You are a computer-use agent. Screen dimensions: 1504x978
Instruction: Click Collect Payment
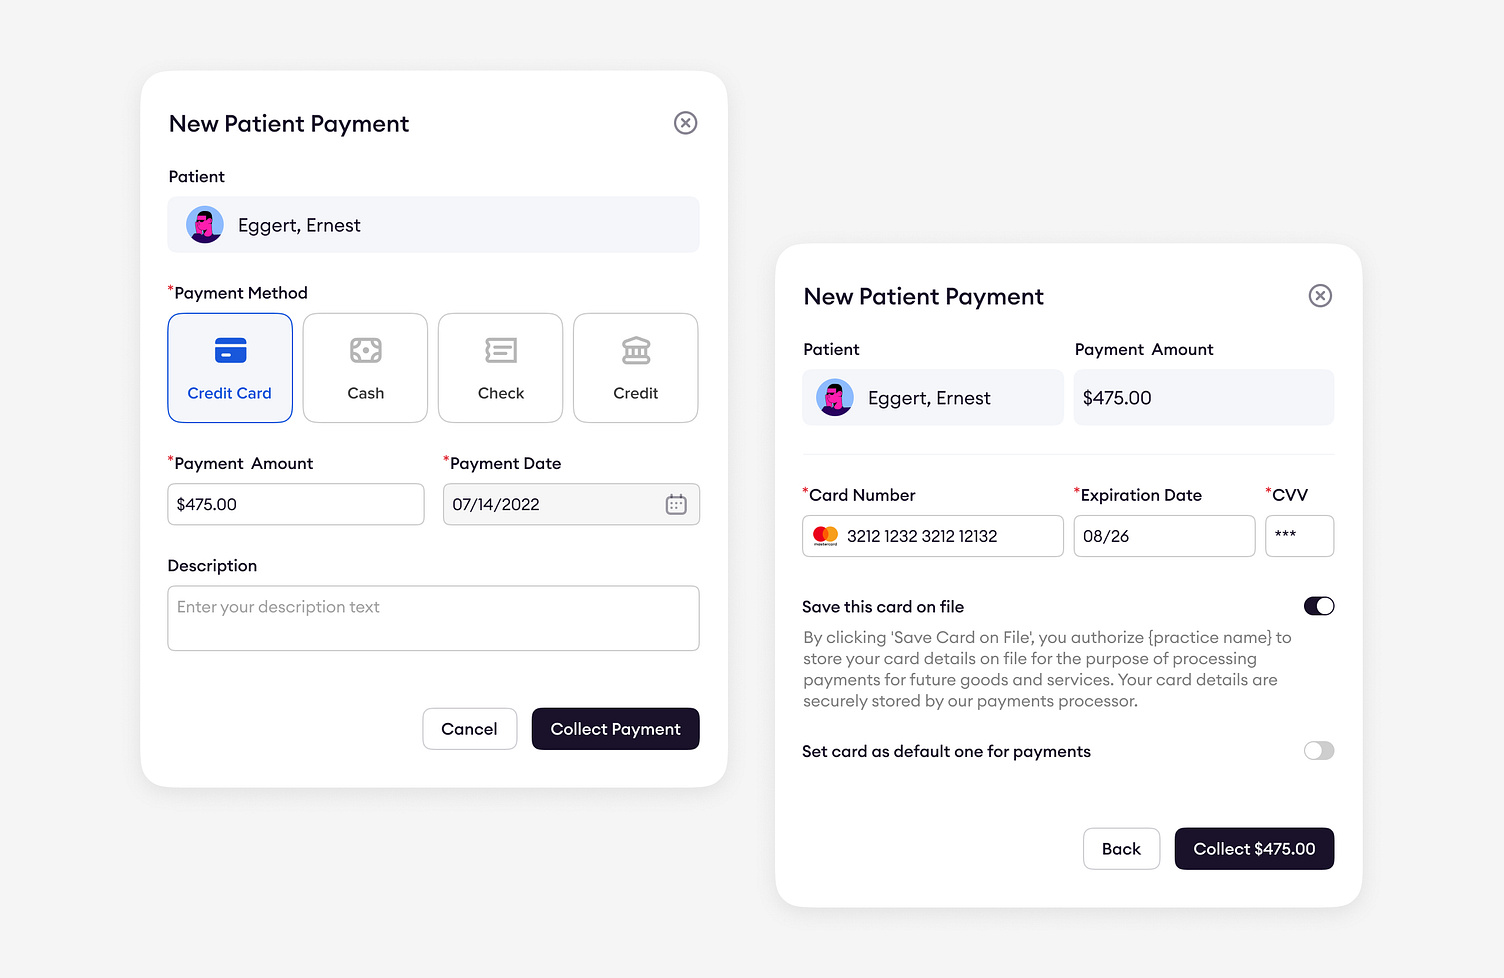tap(615, 729)
